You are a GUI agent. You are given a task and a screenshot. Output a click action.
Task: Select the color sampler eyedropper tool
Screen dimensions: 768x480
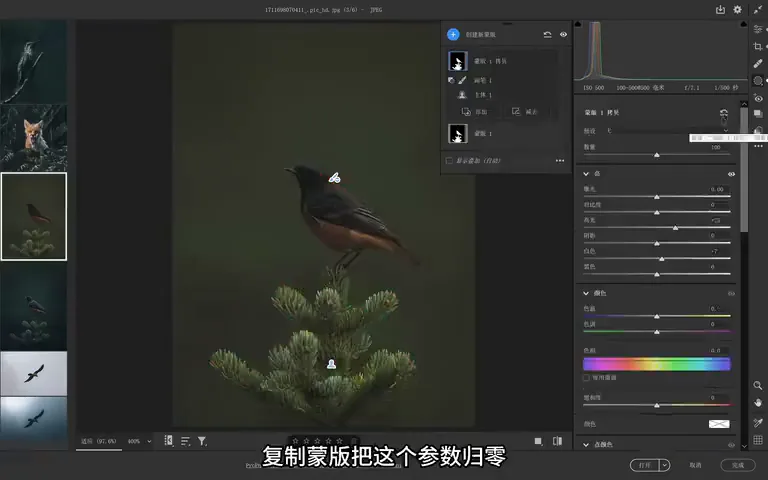pos(758,422)
